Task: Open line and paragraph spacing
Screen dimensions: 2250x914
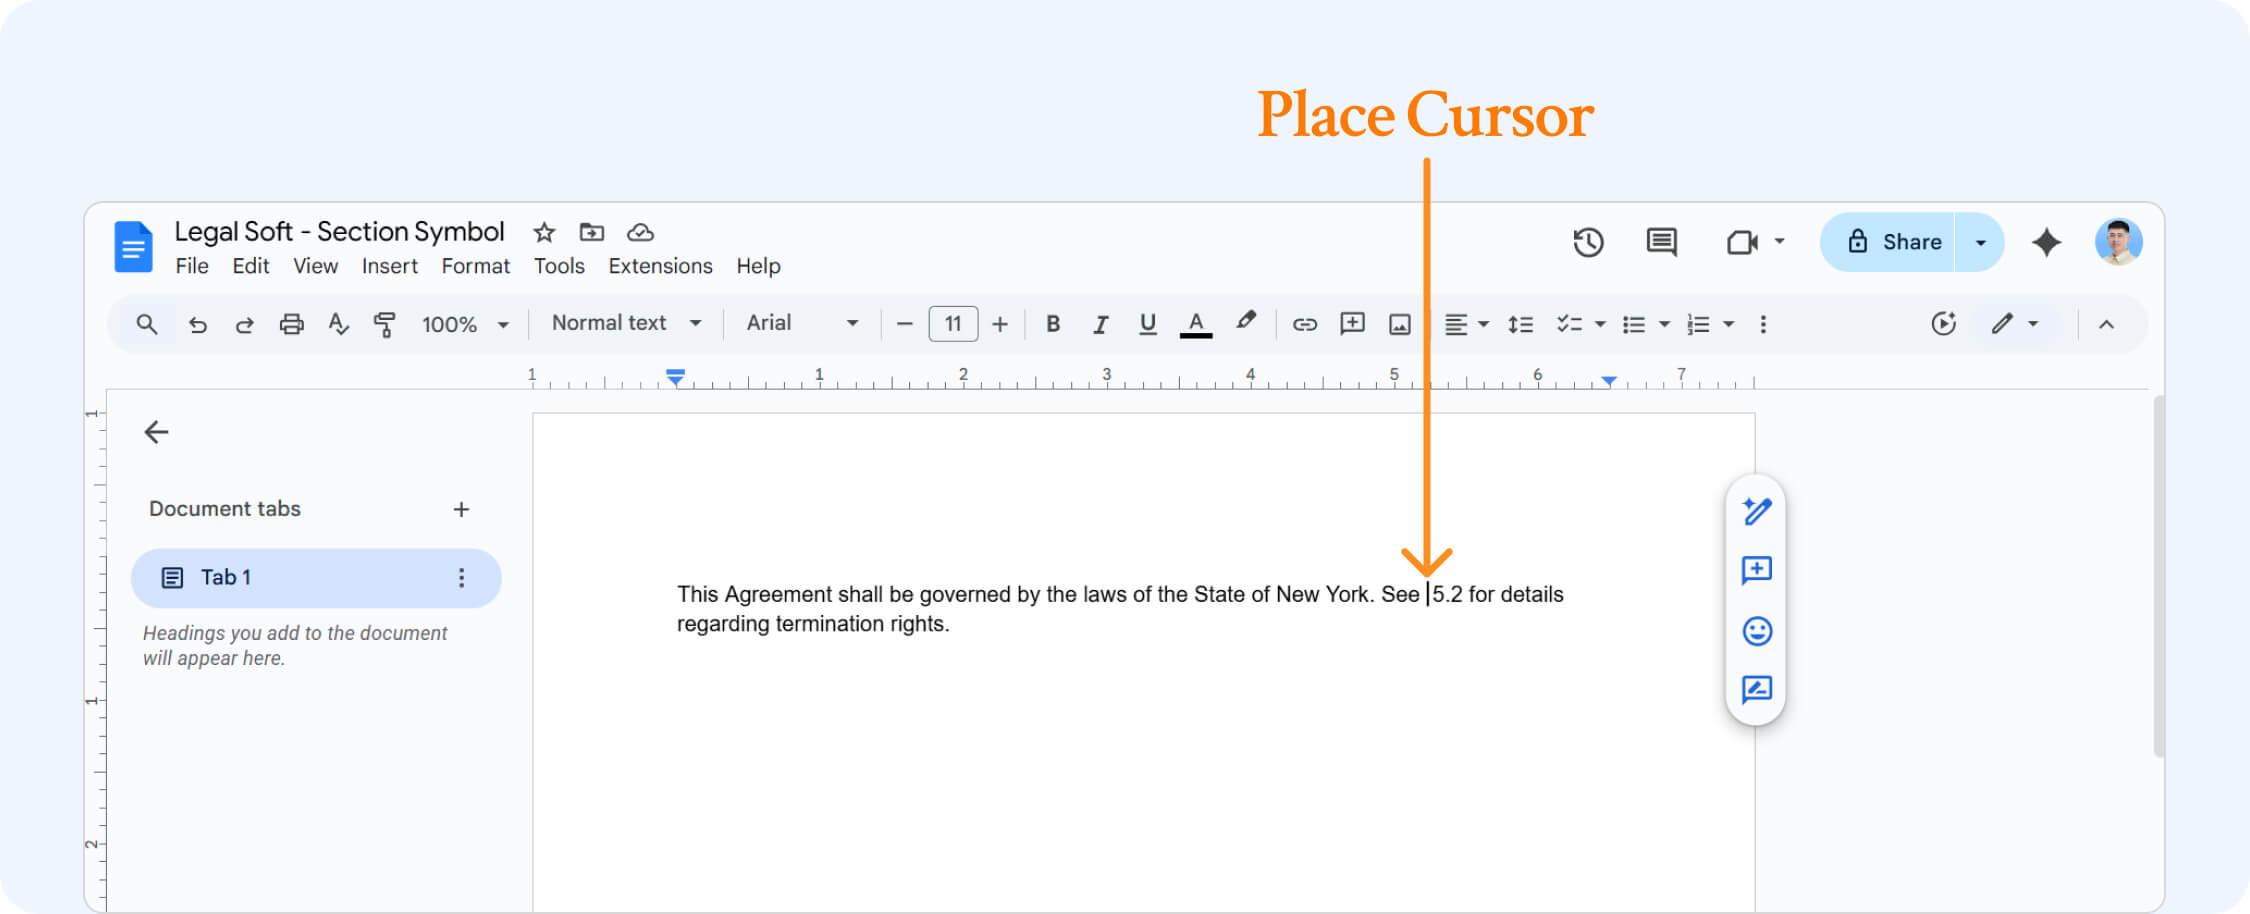Action: [1520, 324]
